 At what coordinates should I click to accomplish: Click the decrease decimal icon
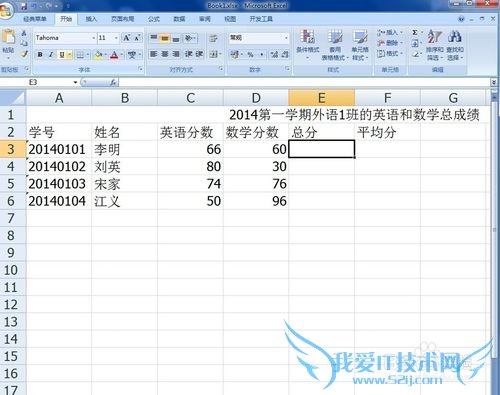(x=285, y=54)
